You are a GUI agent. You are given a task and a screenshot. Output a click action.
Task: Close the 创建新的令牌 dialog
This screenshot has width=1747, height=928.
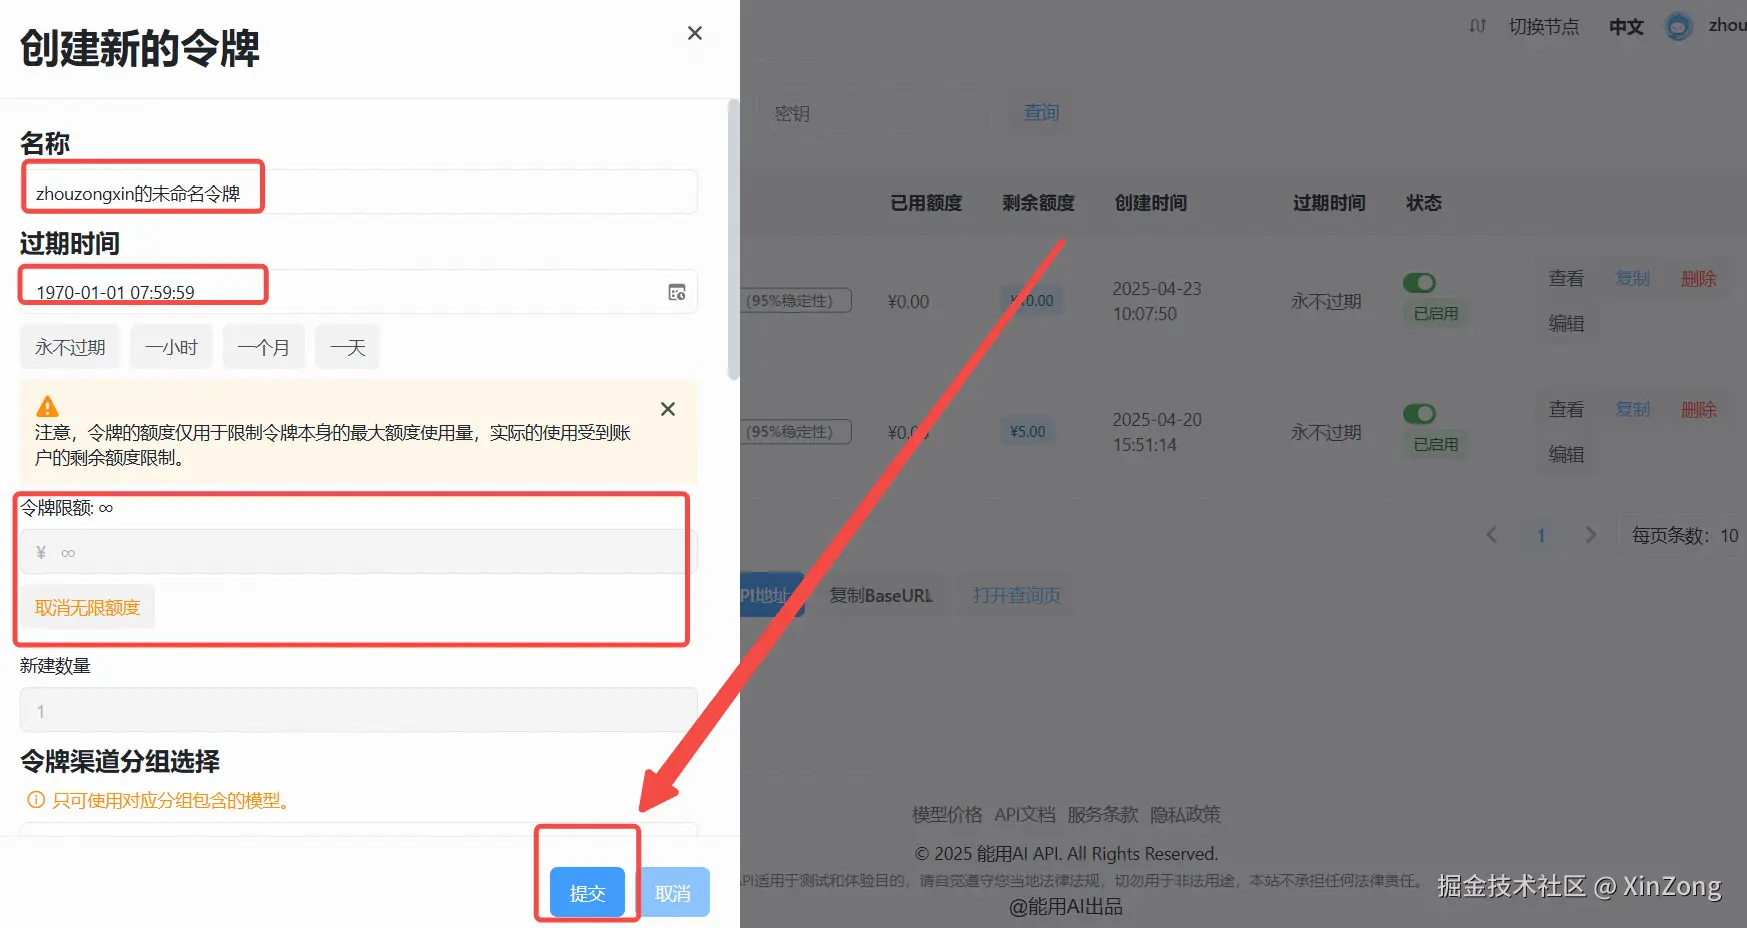coord(694,32)
